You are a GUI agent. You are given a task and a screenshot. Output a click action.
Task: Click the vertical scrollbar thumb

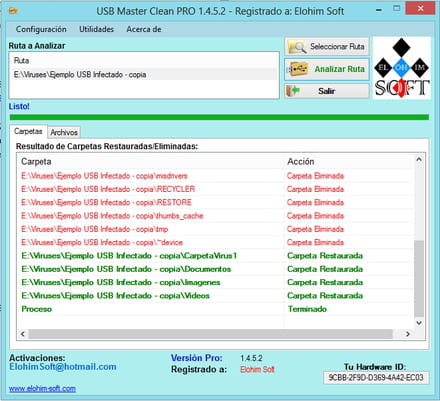tap(419, 279)
